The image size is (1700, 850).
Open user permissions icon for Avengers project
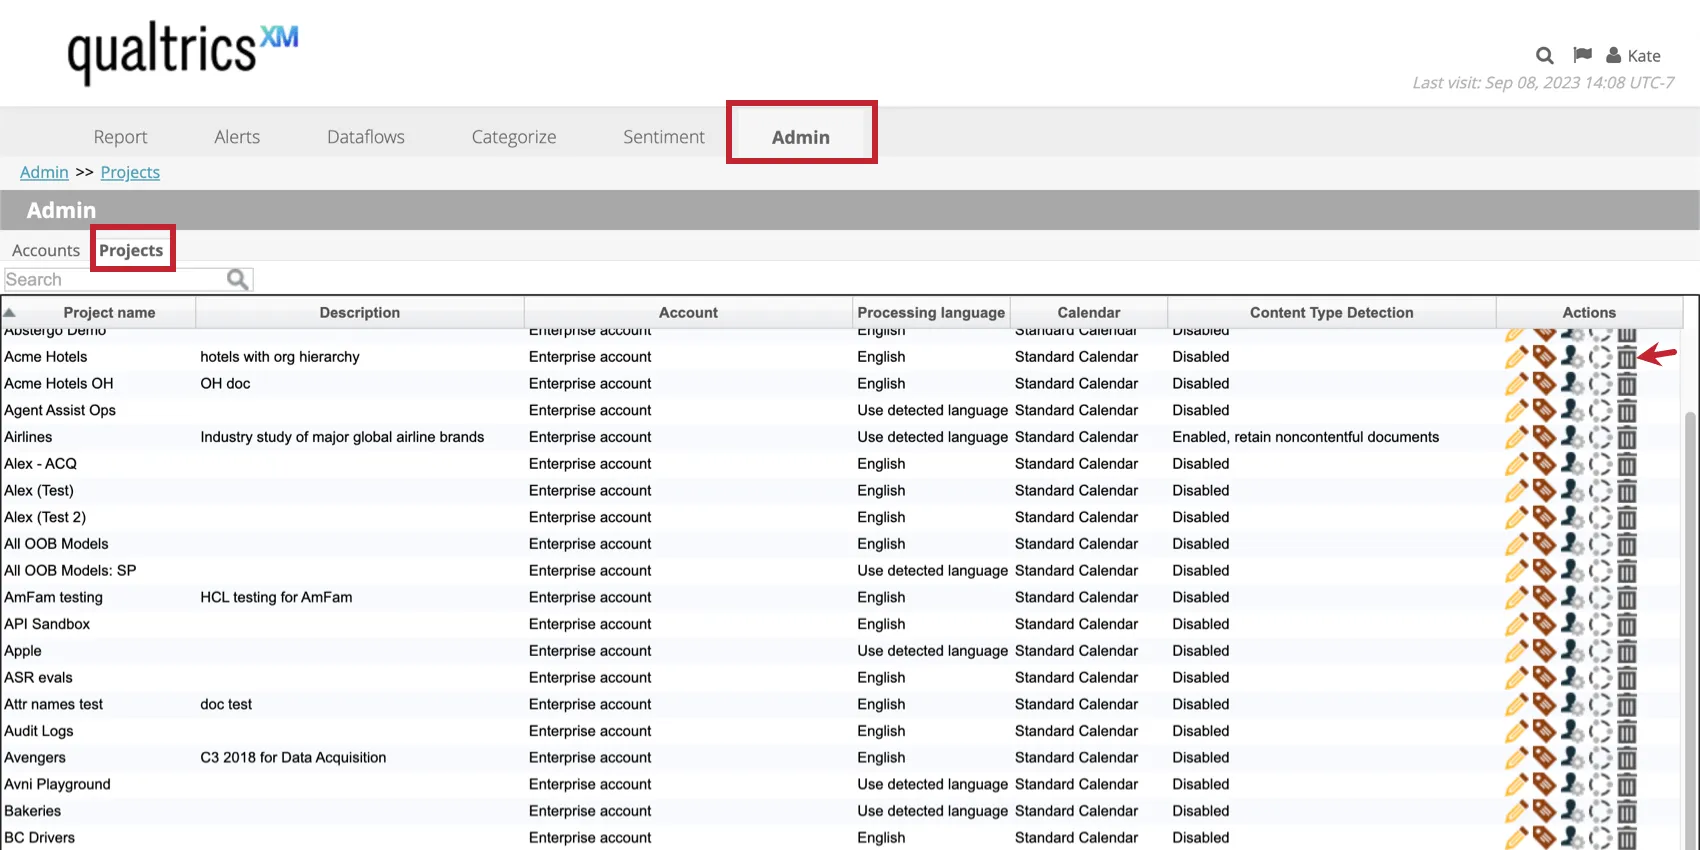pos(1572,758)
